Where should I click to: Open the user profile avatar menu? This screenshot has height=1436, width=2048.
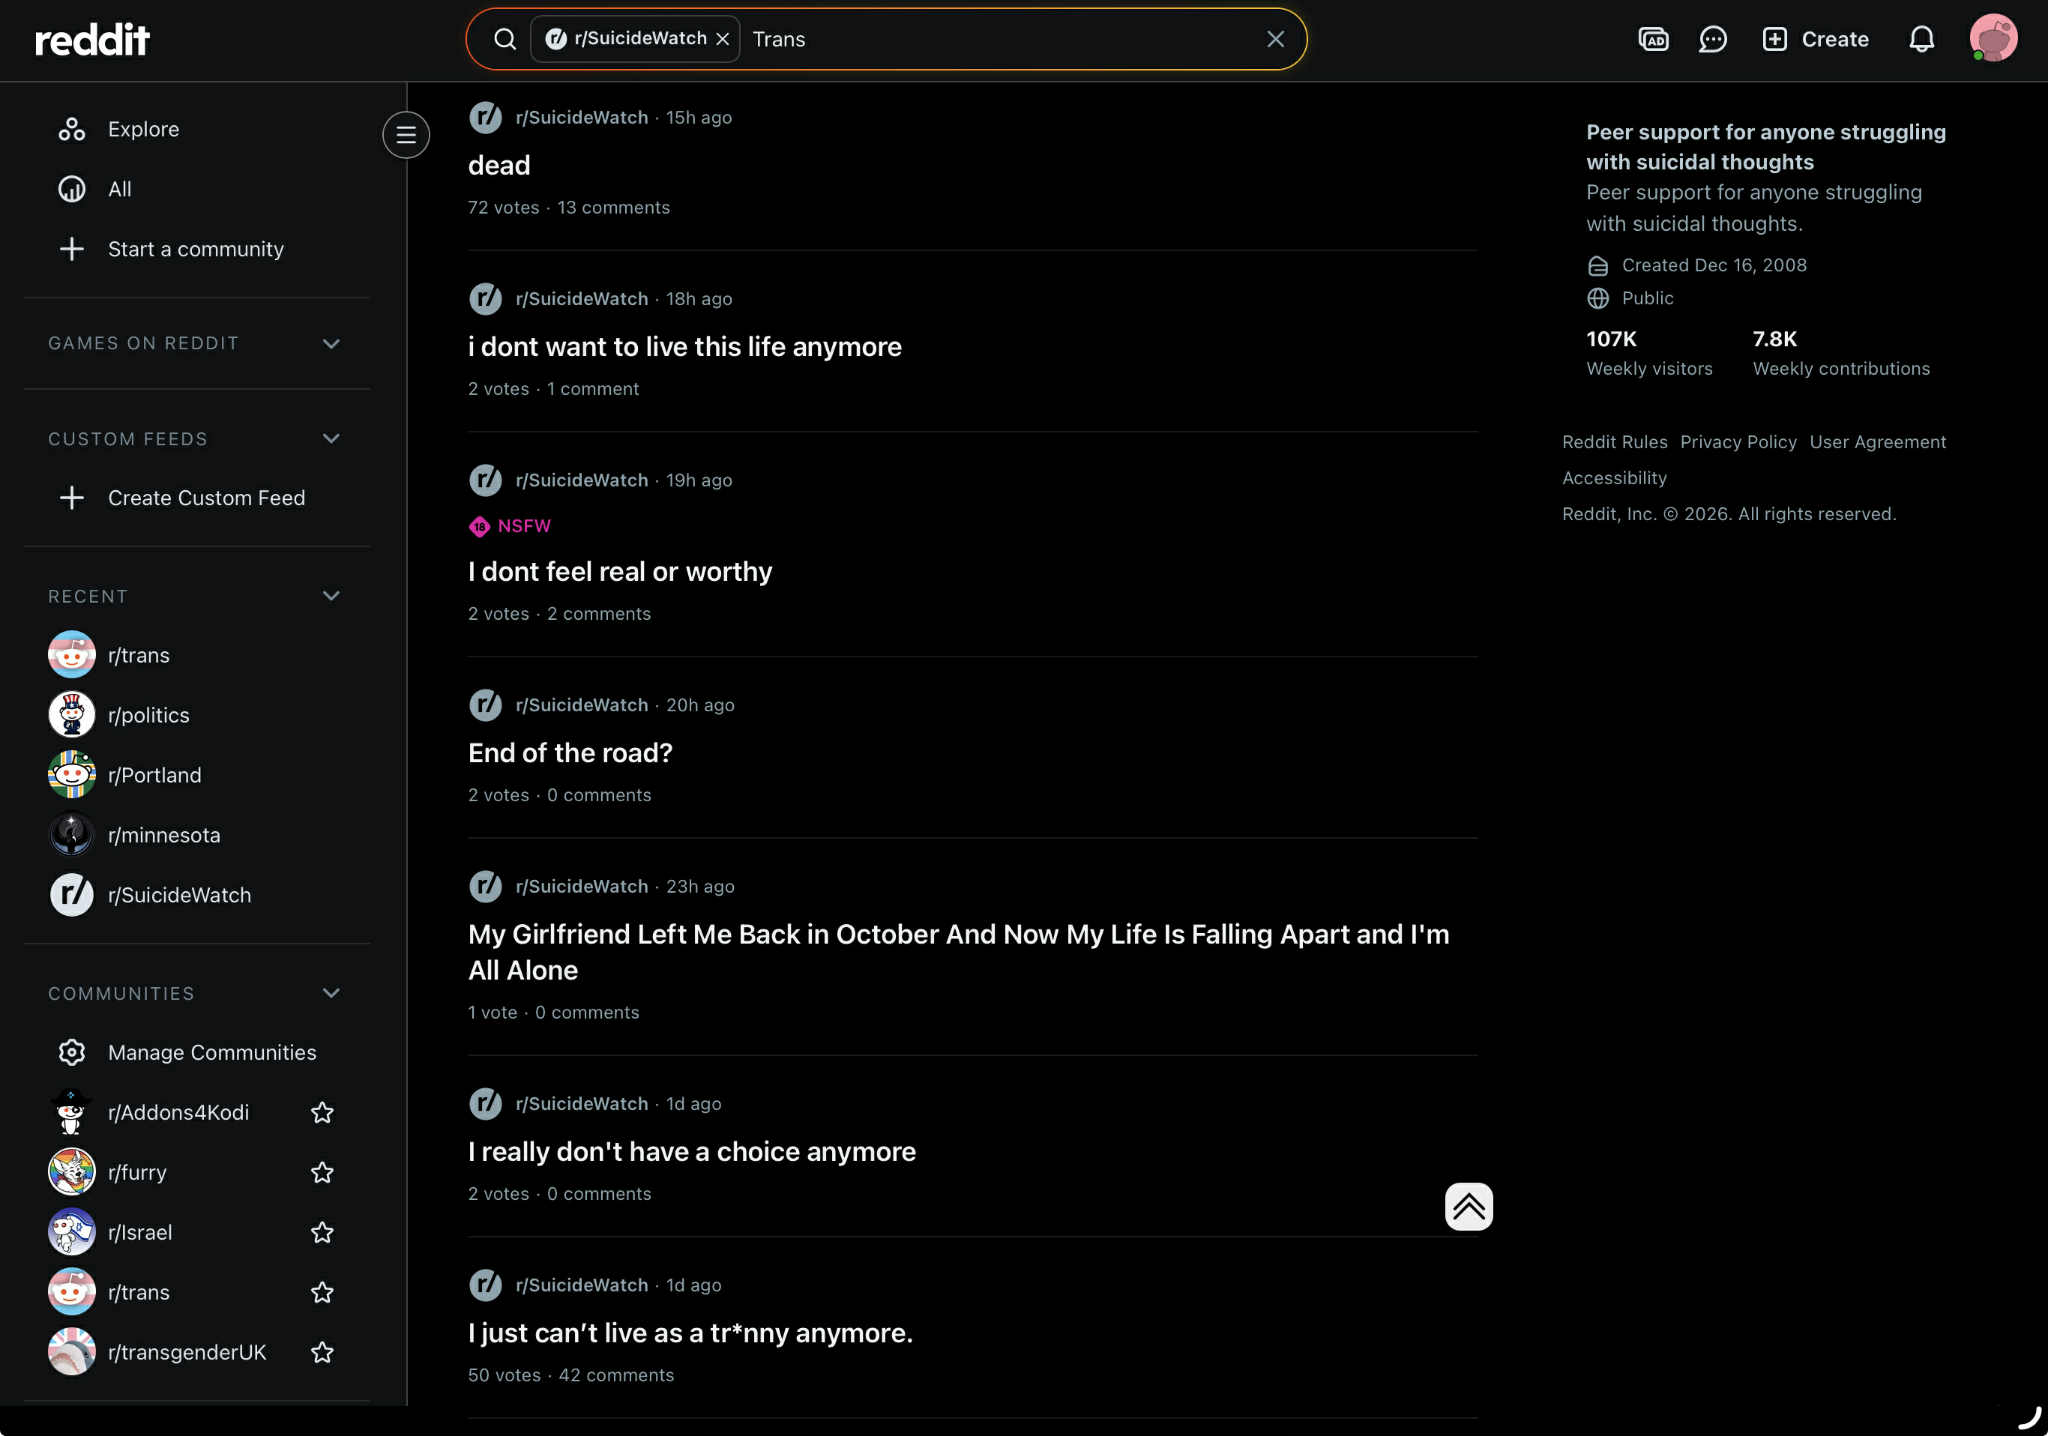pyautogui.click(x=1992, y=39)
